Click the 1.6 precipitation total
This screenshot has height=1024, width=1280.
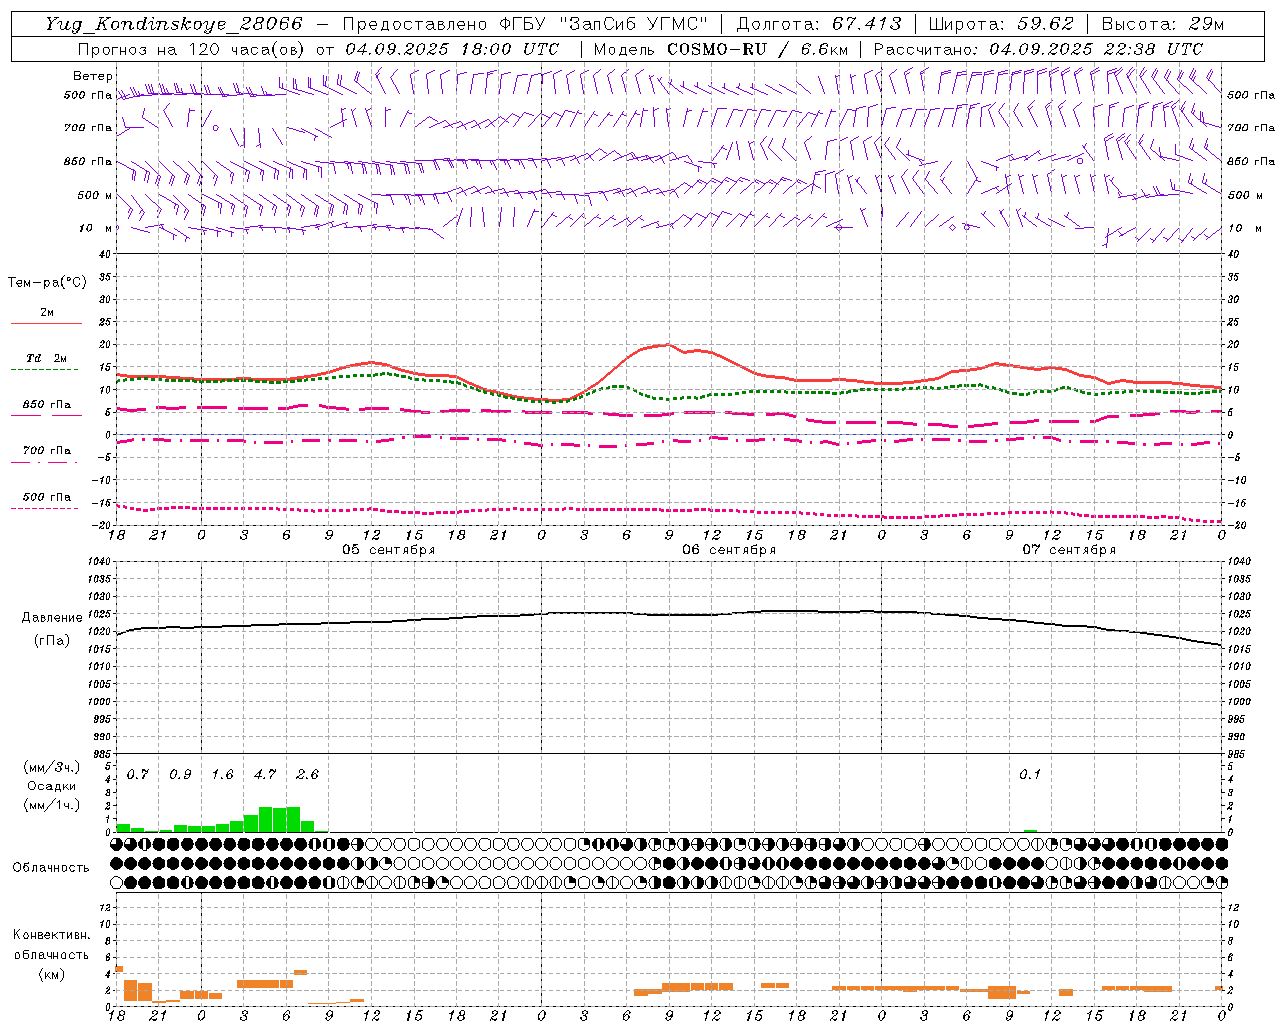click(x=222, y=775)
